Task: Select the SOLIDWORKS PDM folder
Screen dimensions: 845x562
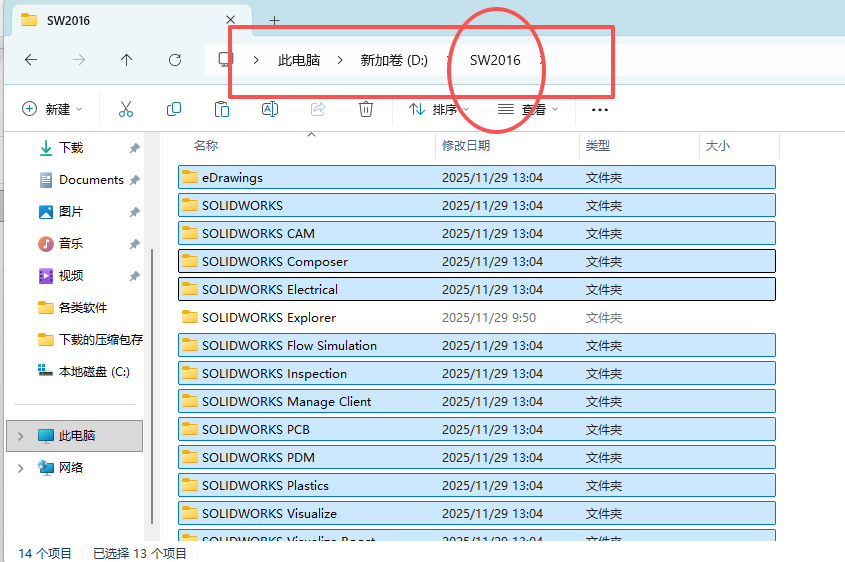Action: click(x=477, y=457)
